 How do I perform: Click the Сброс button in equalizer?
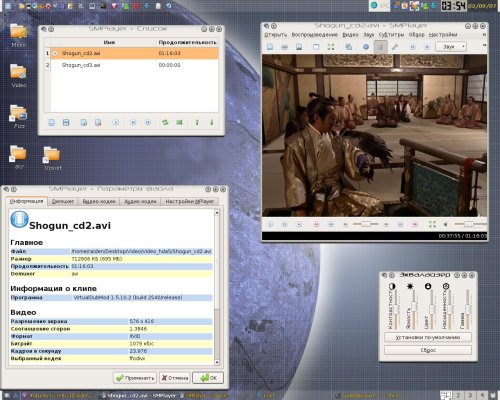click(428, 350)
